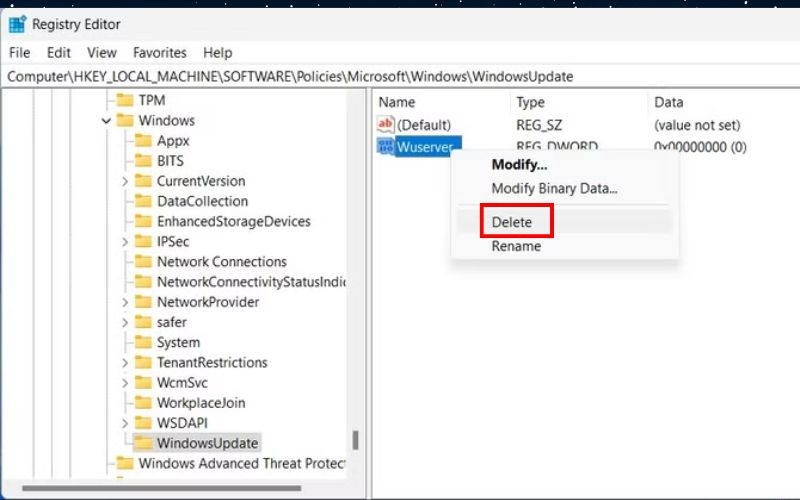800x500 pixels.
Task: Click the WSDAPI folder icon
Action: 143,423
